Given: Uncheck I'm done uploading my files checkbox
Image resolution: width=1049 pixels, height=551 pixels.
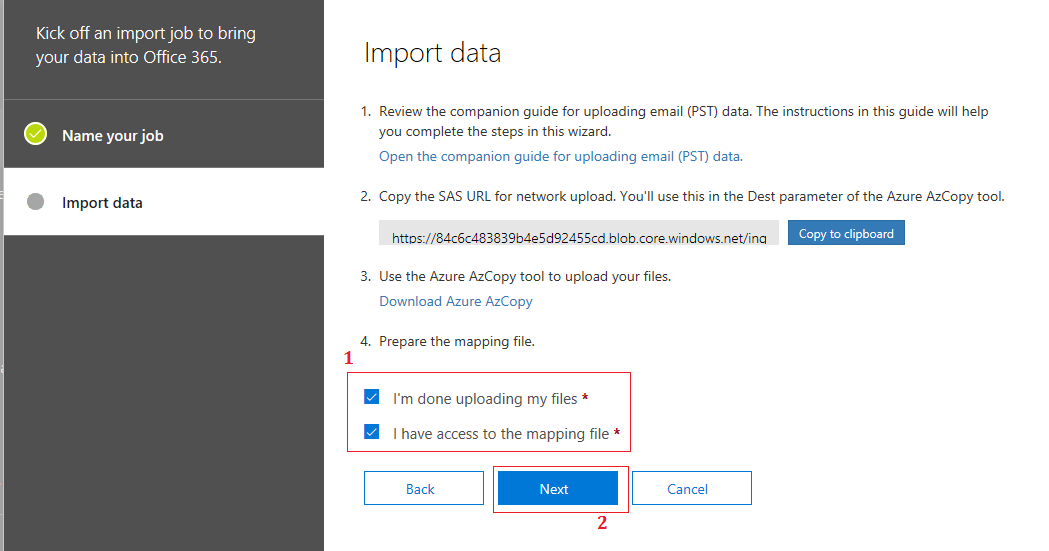Looking at the screenshot, I should pos(372,397).
